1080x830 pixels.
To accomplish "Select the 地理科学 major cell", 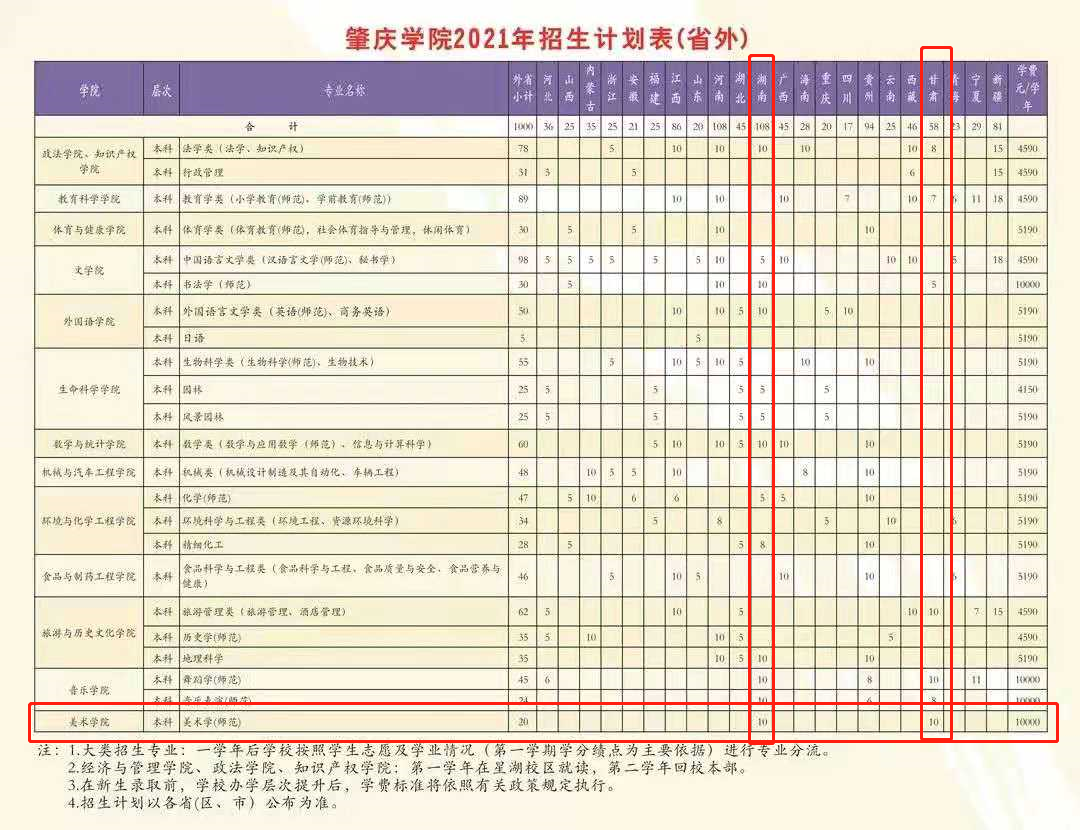I will click(x=203, y=658).
